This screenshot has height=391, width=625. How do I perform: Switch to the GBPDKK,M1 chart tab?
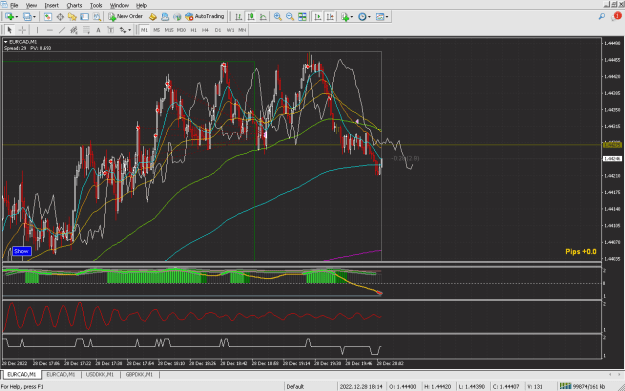tap(139, 375)
